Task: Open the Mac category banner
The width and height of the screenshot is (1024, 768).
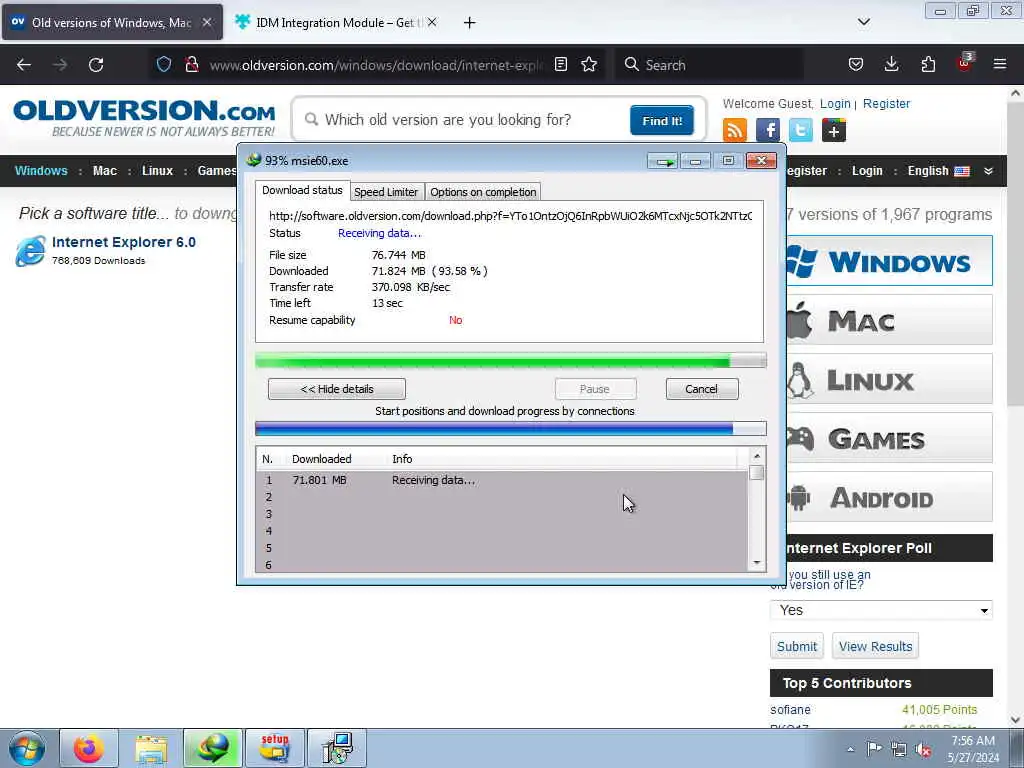Action: 889,320
